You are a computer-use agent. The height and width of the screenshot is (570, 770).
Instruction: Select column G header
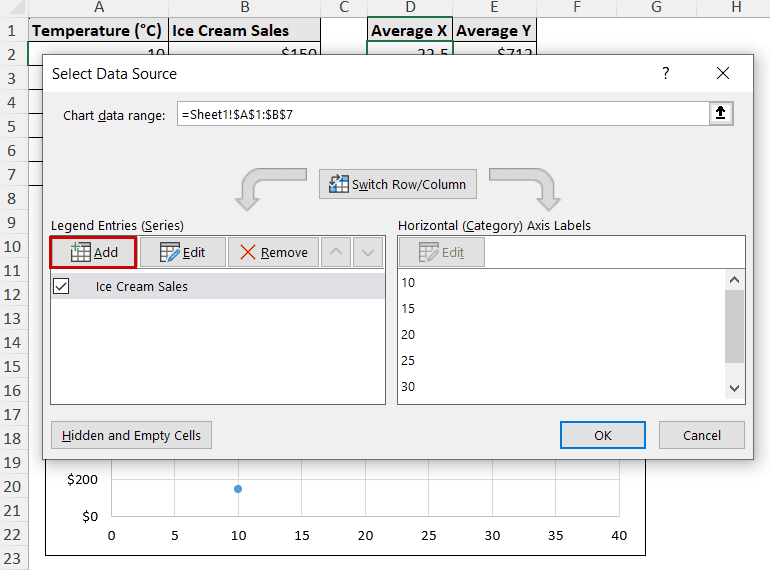656,7
